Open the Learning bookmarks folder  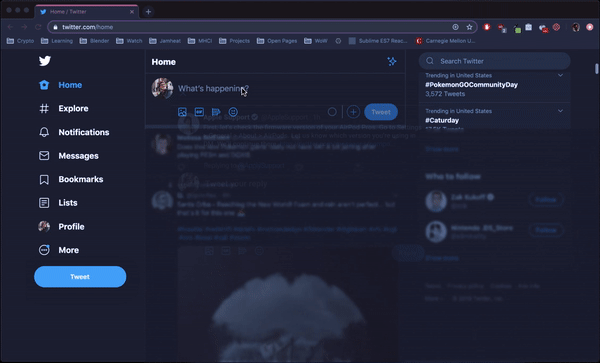pos(57,41)
